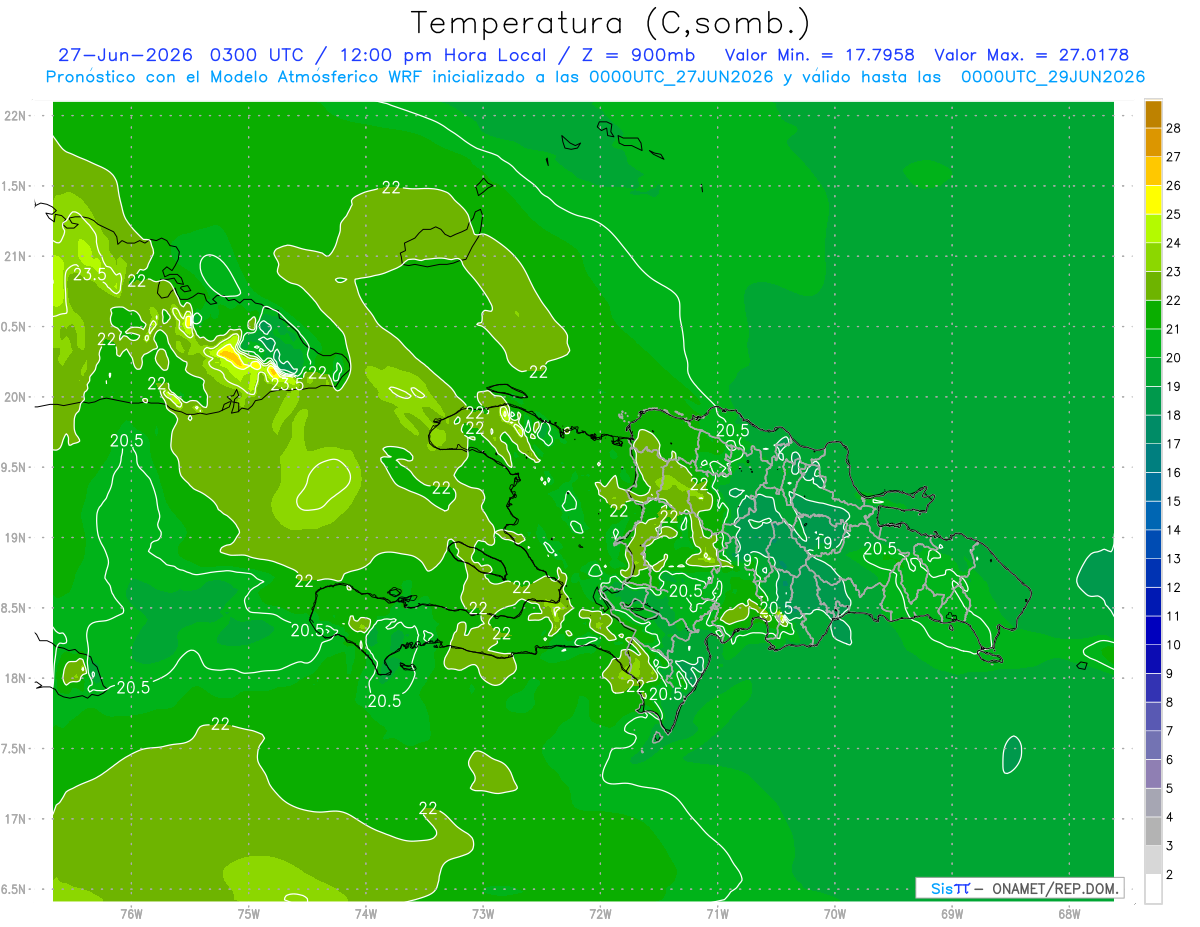
Task: Click the colorbar label "6"
Action: (1170, 760)
